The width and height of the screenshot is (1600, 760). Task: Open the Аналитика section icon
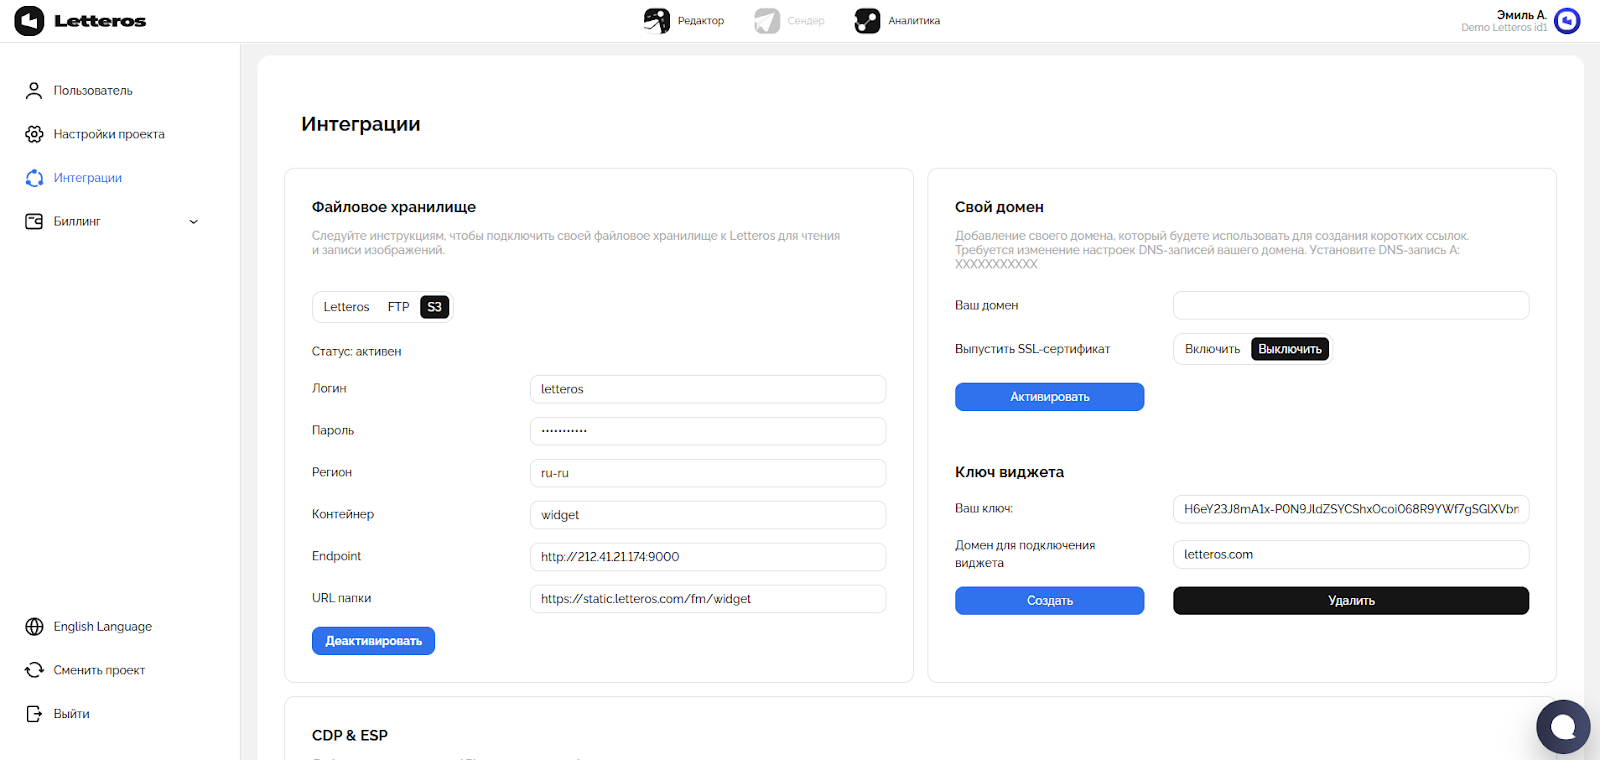click(867, 21)
